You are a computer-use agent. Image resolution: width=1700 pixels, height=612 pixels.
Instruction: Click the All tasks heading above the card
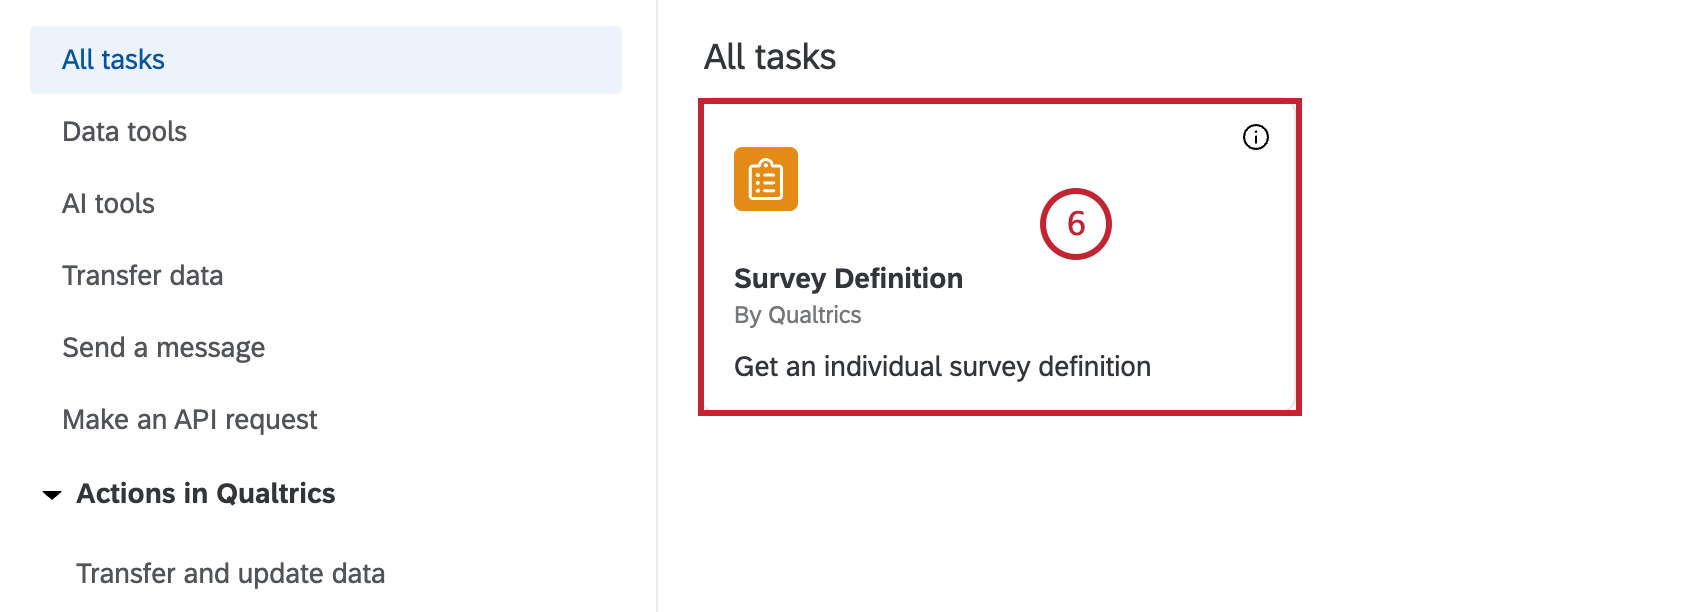click(769, 57)
